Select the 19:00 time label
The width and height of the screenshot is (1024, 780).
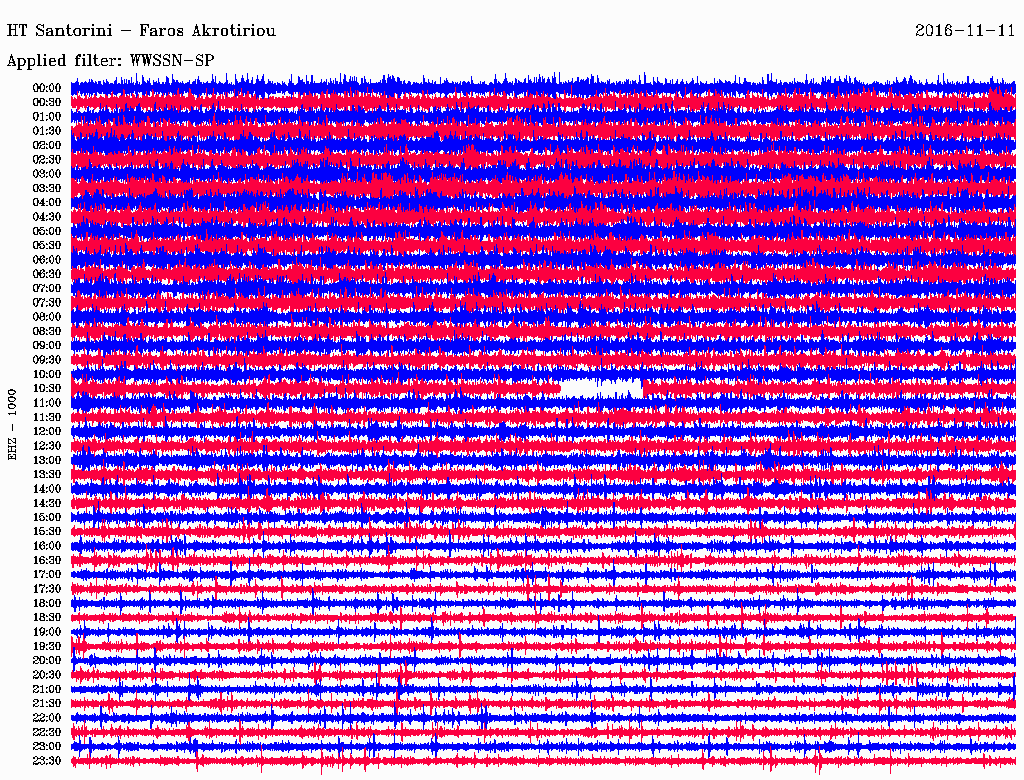click(47, 632)
